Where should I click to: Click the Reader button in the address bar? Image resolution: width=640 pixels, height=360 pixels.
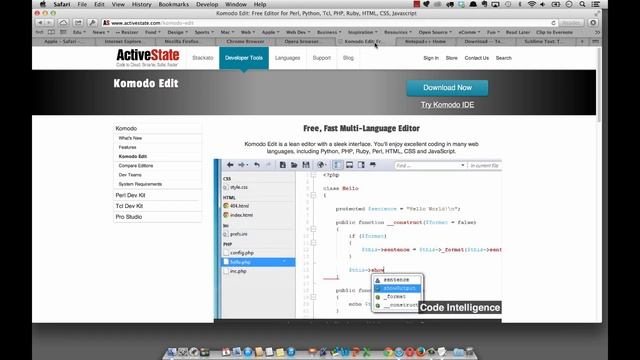[x=571, y=23]
